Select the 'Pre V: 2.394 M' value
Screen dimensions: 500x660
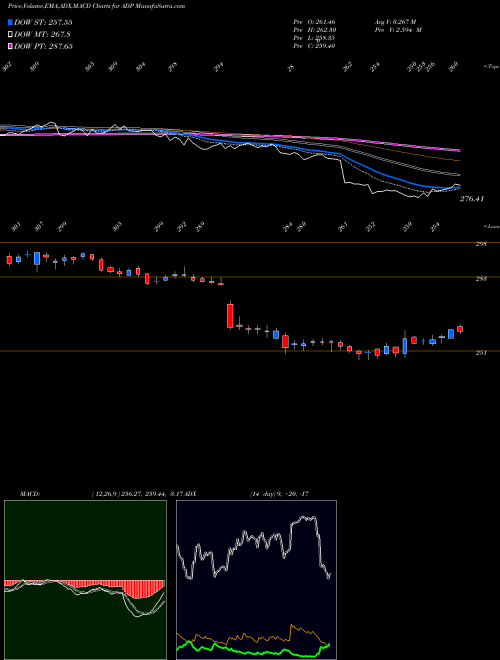[x=398, y=30]
